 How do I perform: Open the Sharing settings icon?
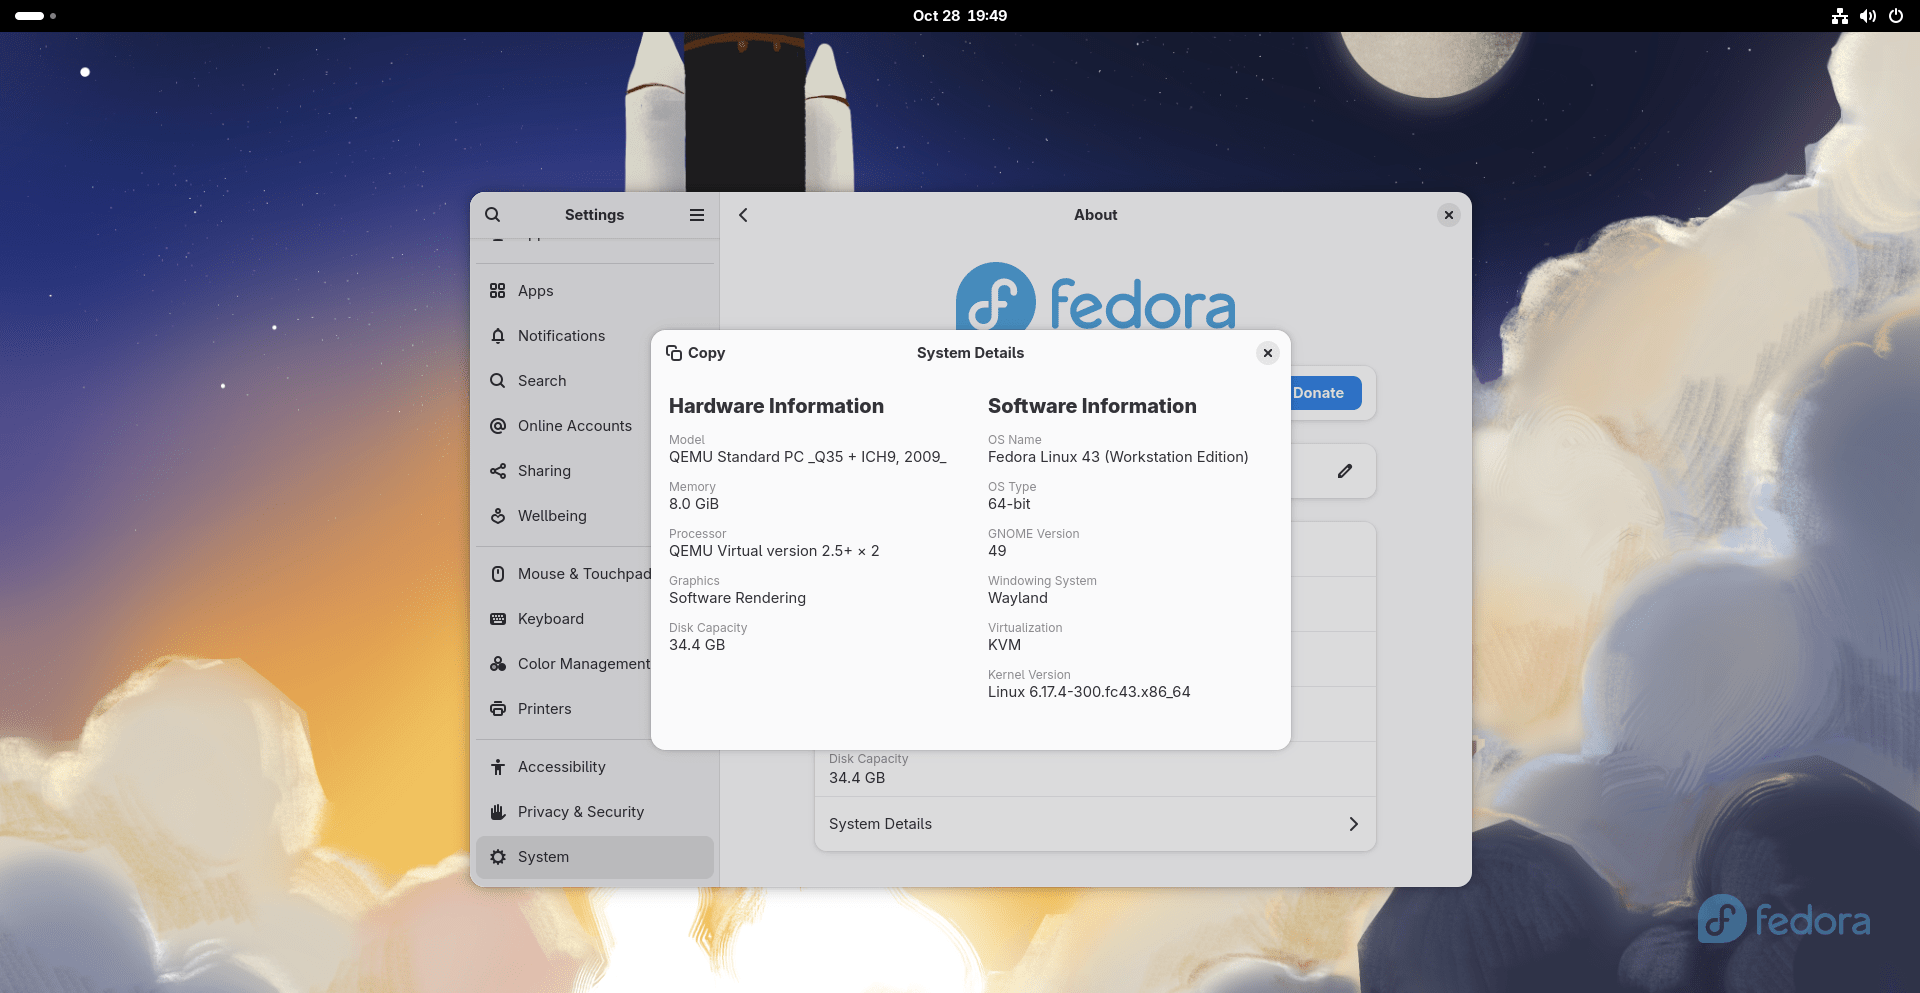[x=498, y=471]
